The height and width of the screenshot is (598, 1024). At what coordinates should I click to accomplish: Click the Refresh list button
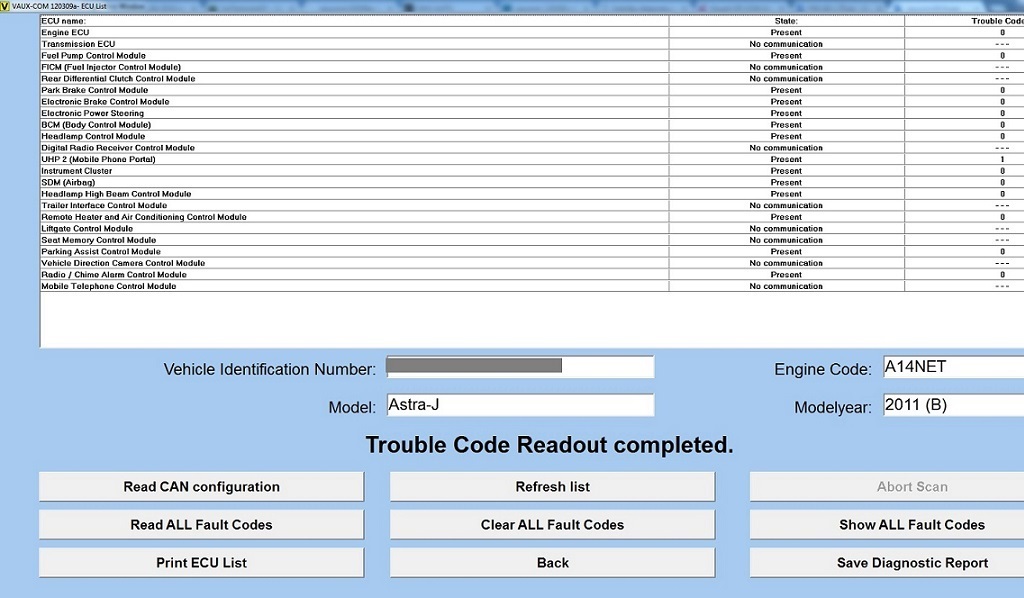pyautogui.click(x=552, y=487)
